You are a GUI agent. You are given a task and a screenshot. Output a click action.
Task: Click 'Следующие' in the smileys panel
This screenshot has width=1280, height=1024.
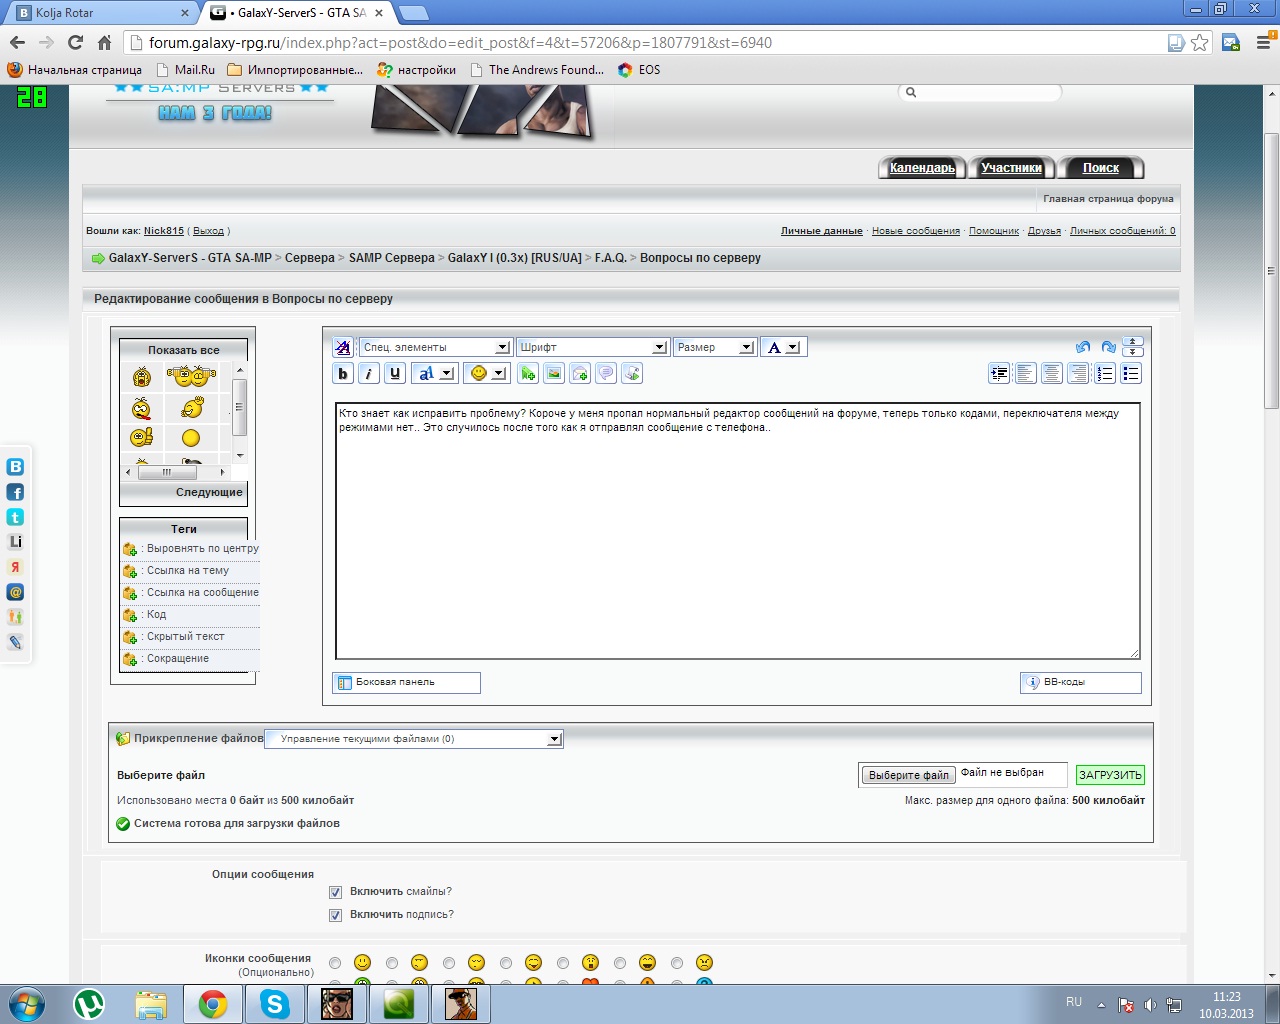209,492
